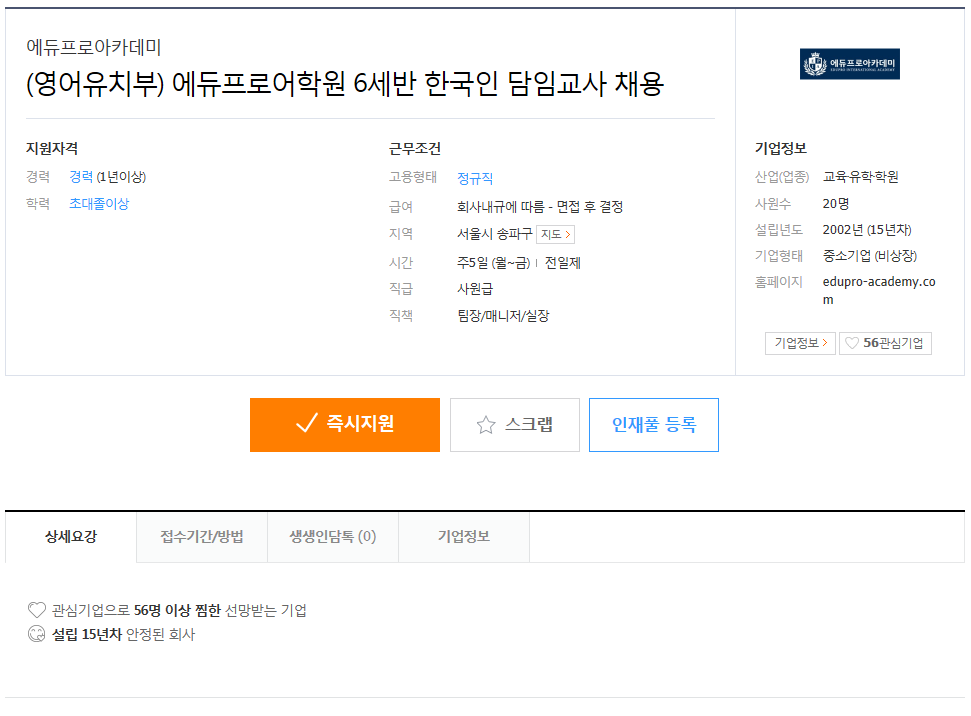
Task: Click the text 서울시 송파구
Action: point(494,234)
